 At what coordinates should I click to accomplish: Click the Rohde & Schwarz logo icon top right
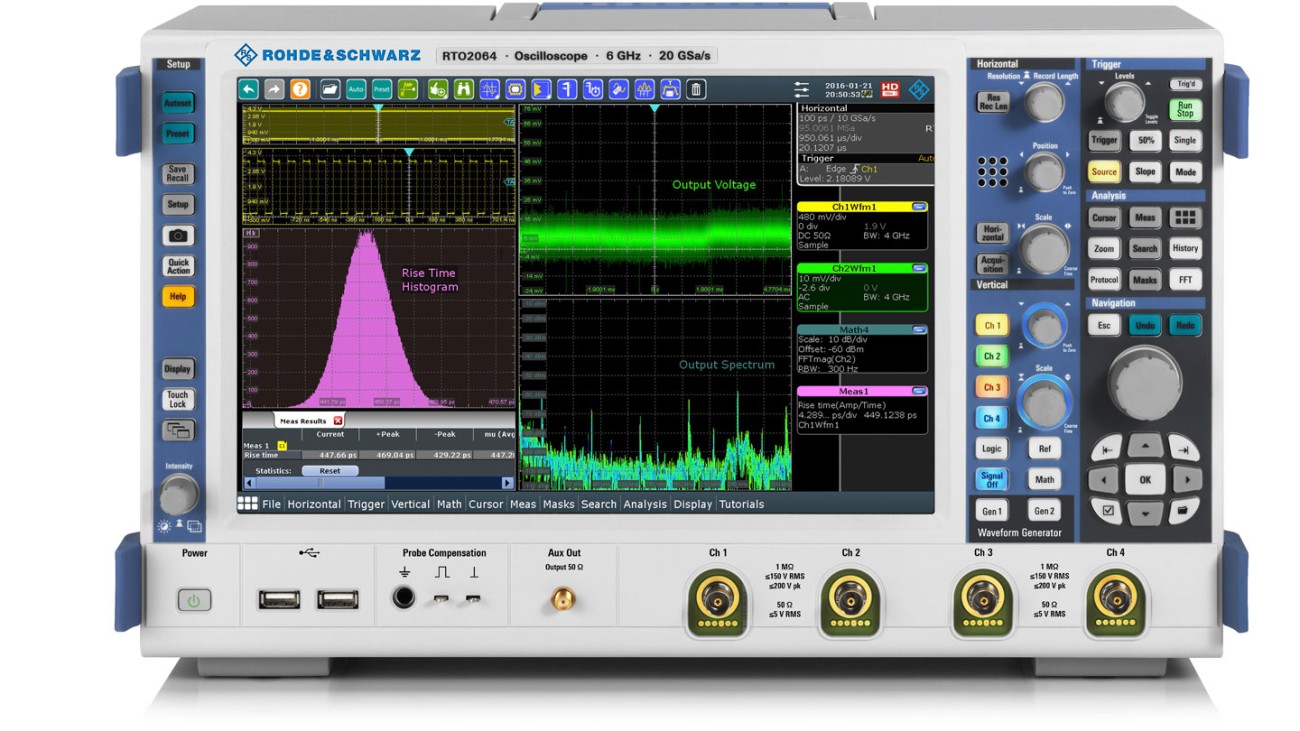(x=919, y=89)
